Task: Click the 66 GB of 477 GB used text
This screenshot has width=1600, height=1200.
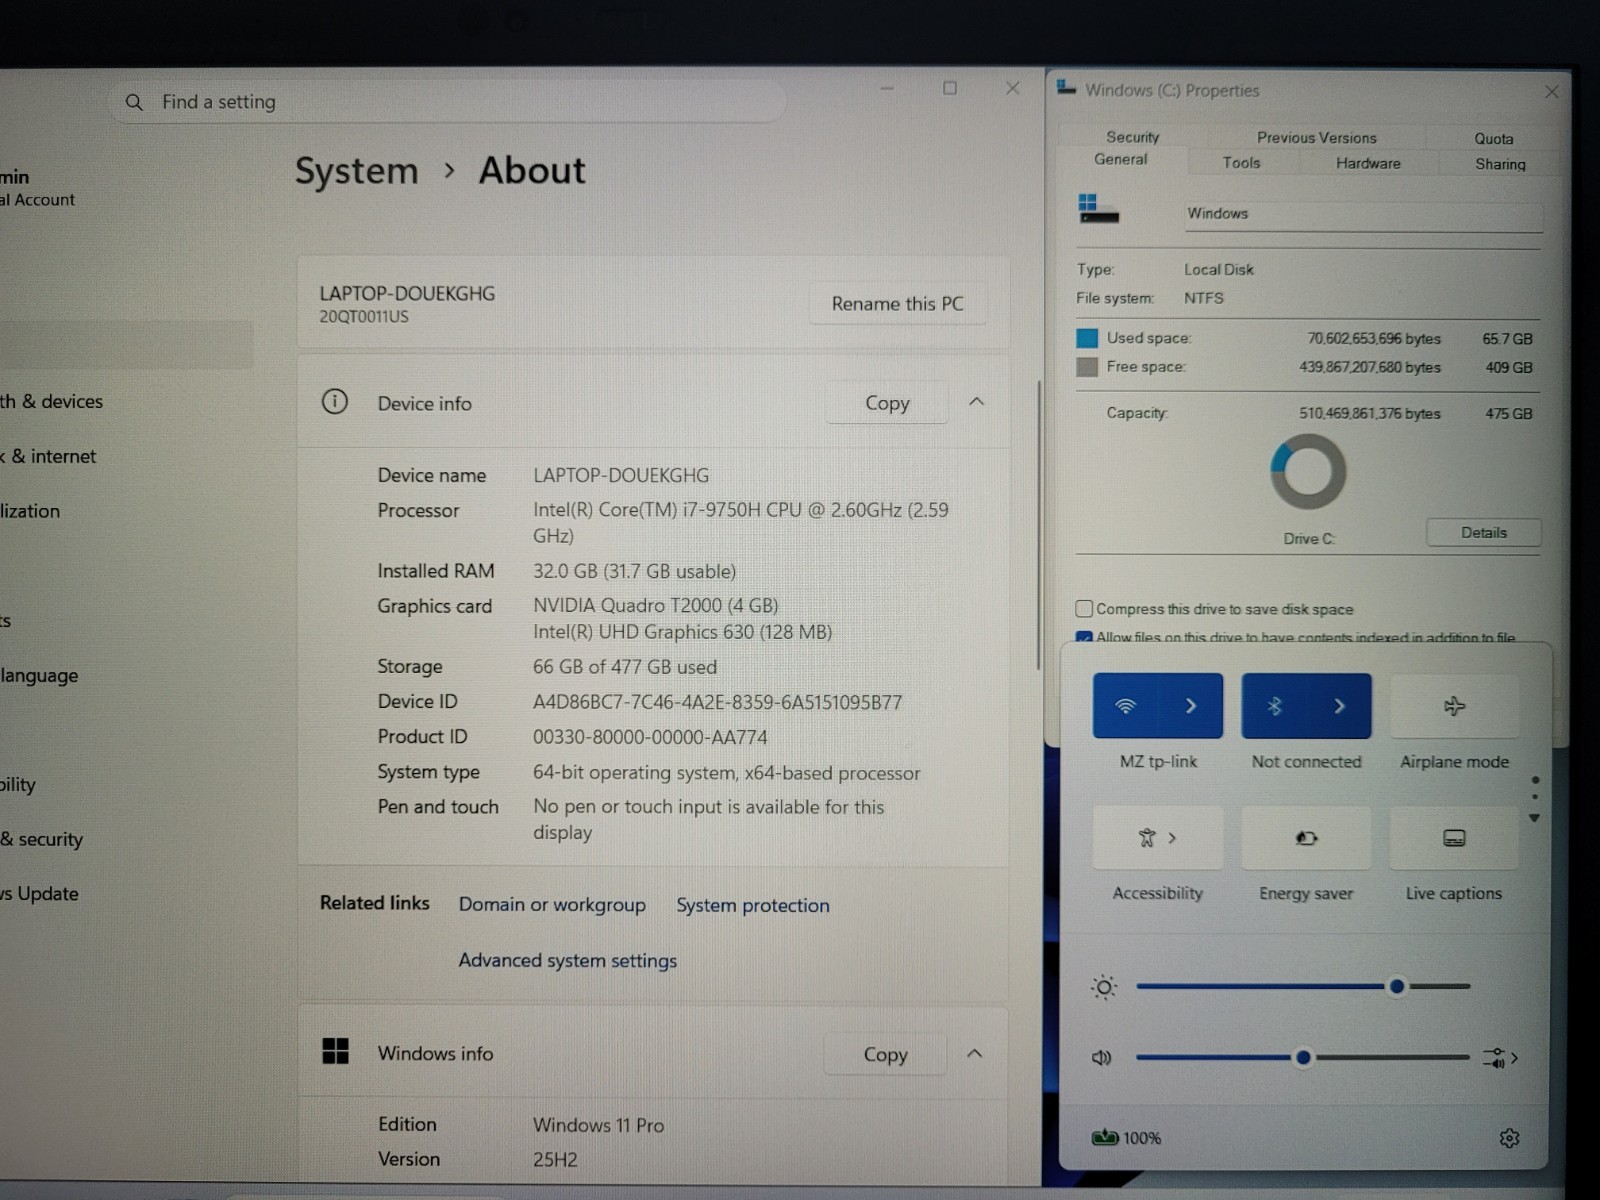Action: (x=625, y=667)
